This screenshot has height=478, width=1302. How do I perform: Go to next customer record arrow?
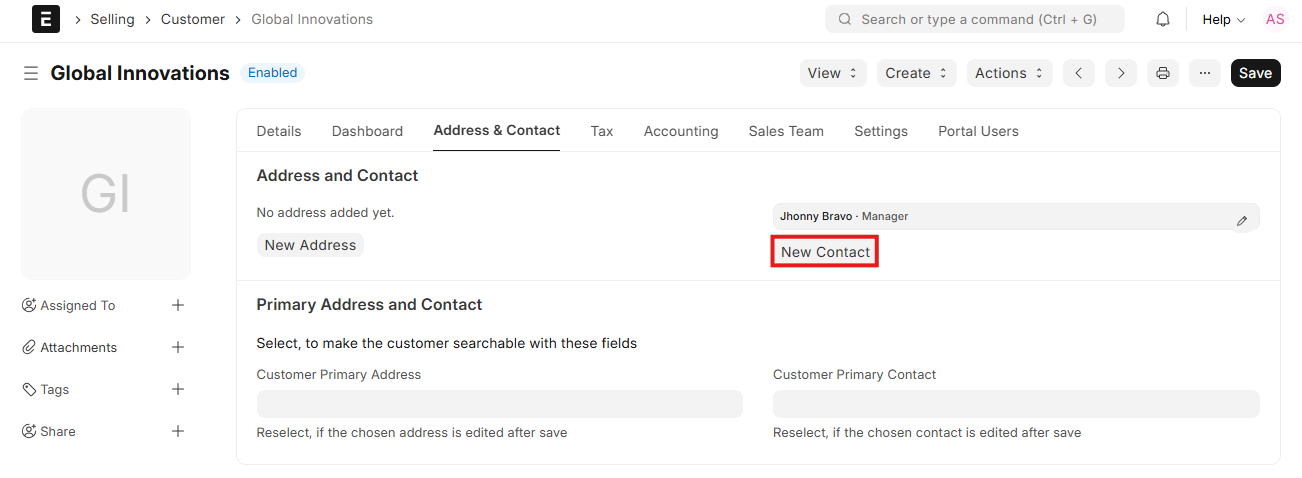[1121, 73]
